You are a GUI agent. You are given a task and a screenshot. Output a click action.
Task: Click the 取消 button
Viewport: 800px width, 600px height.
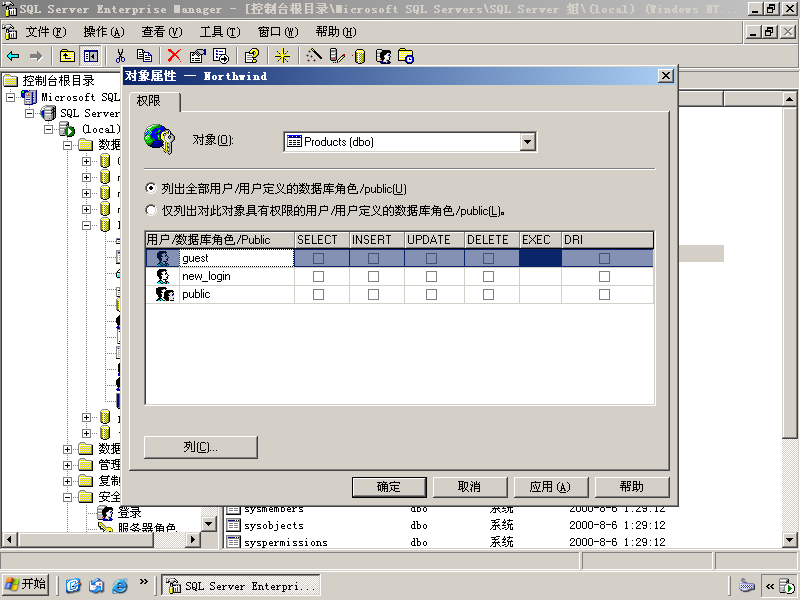[x=470, y=487]
